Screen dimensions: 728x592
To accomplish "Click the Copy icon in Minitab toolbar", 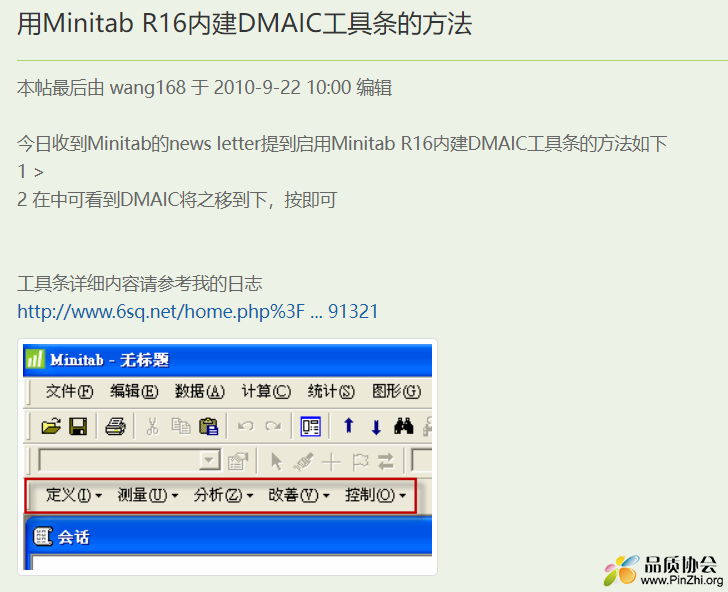I will [x=181, y=426].
